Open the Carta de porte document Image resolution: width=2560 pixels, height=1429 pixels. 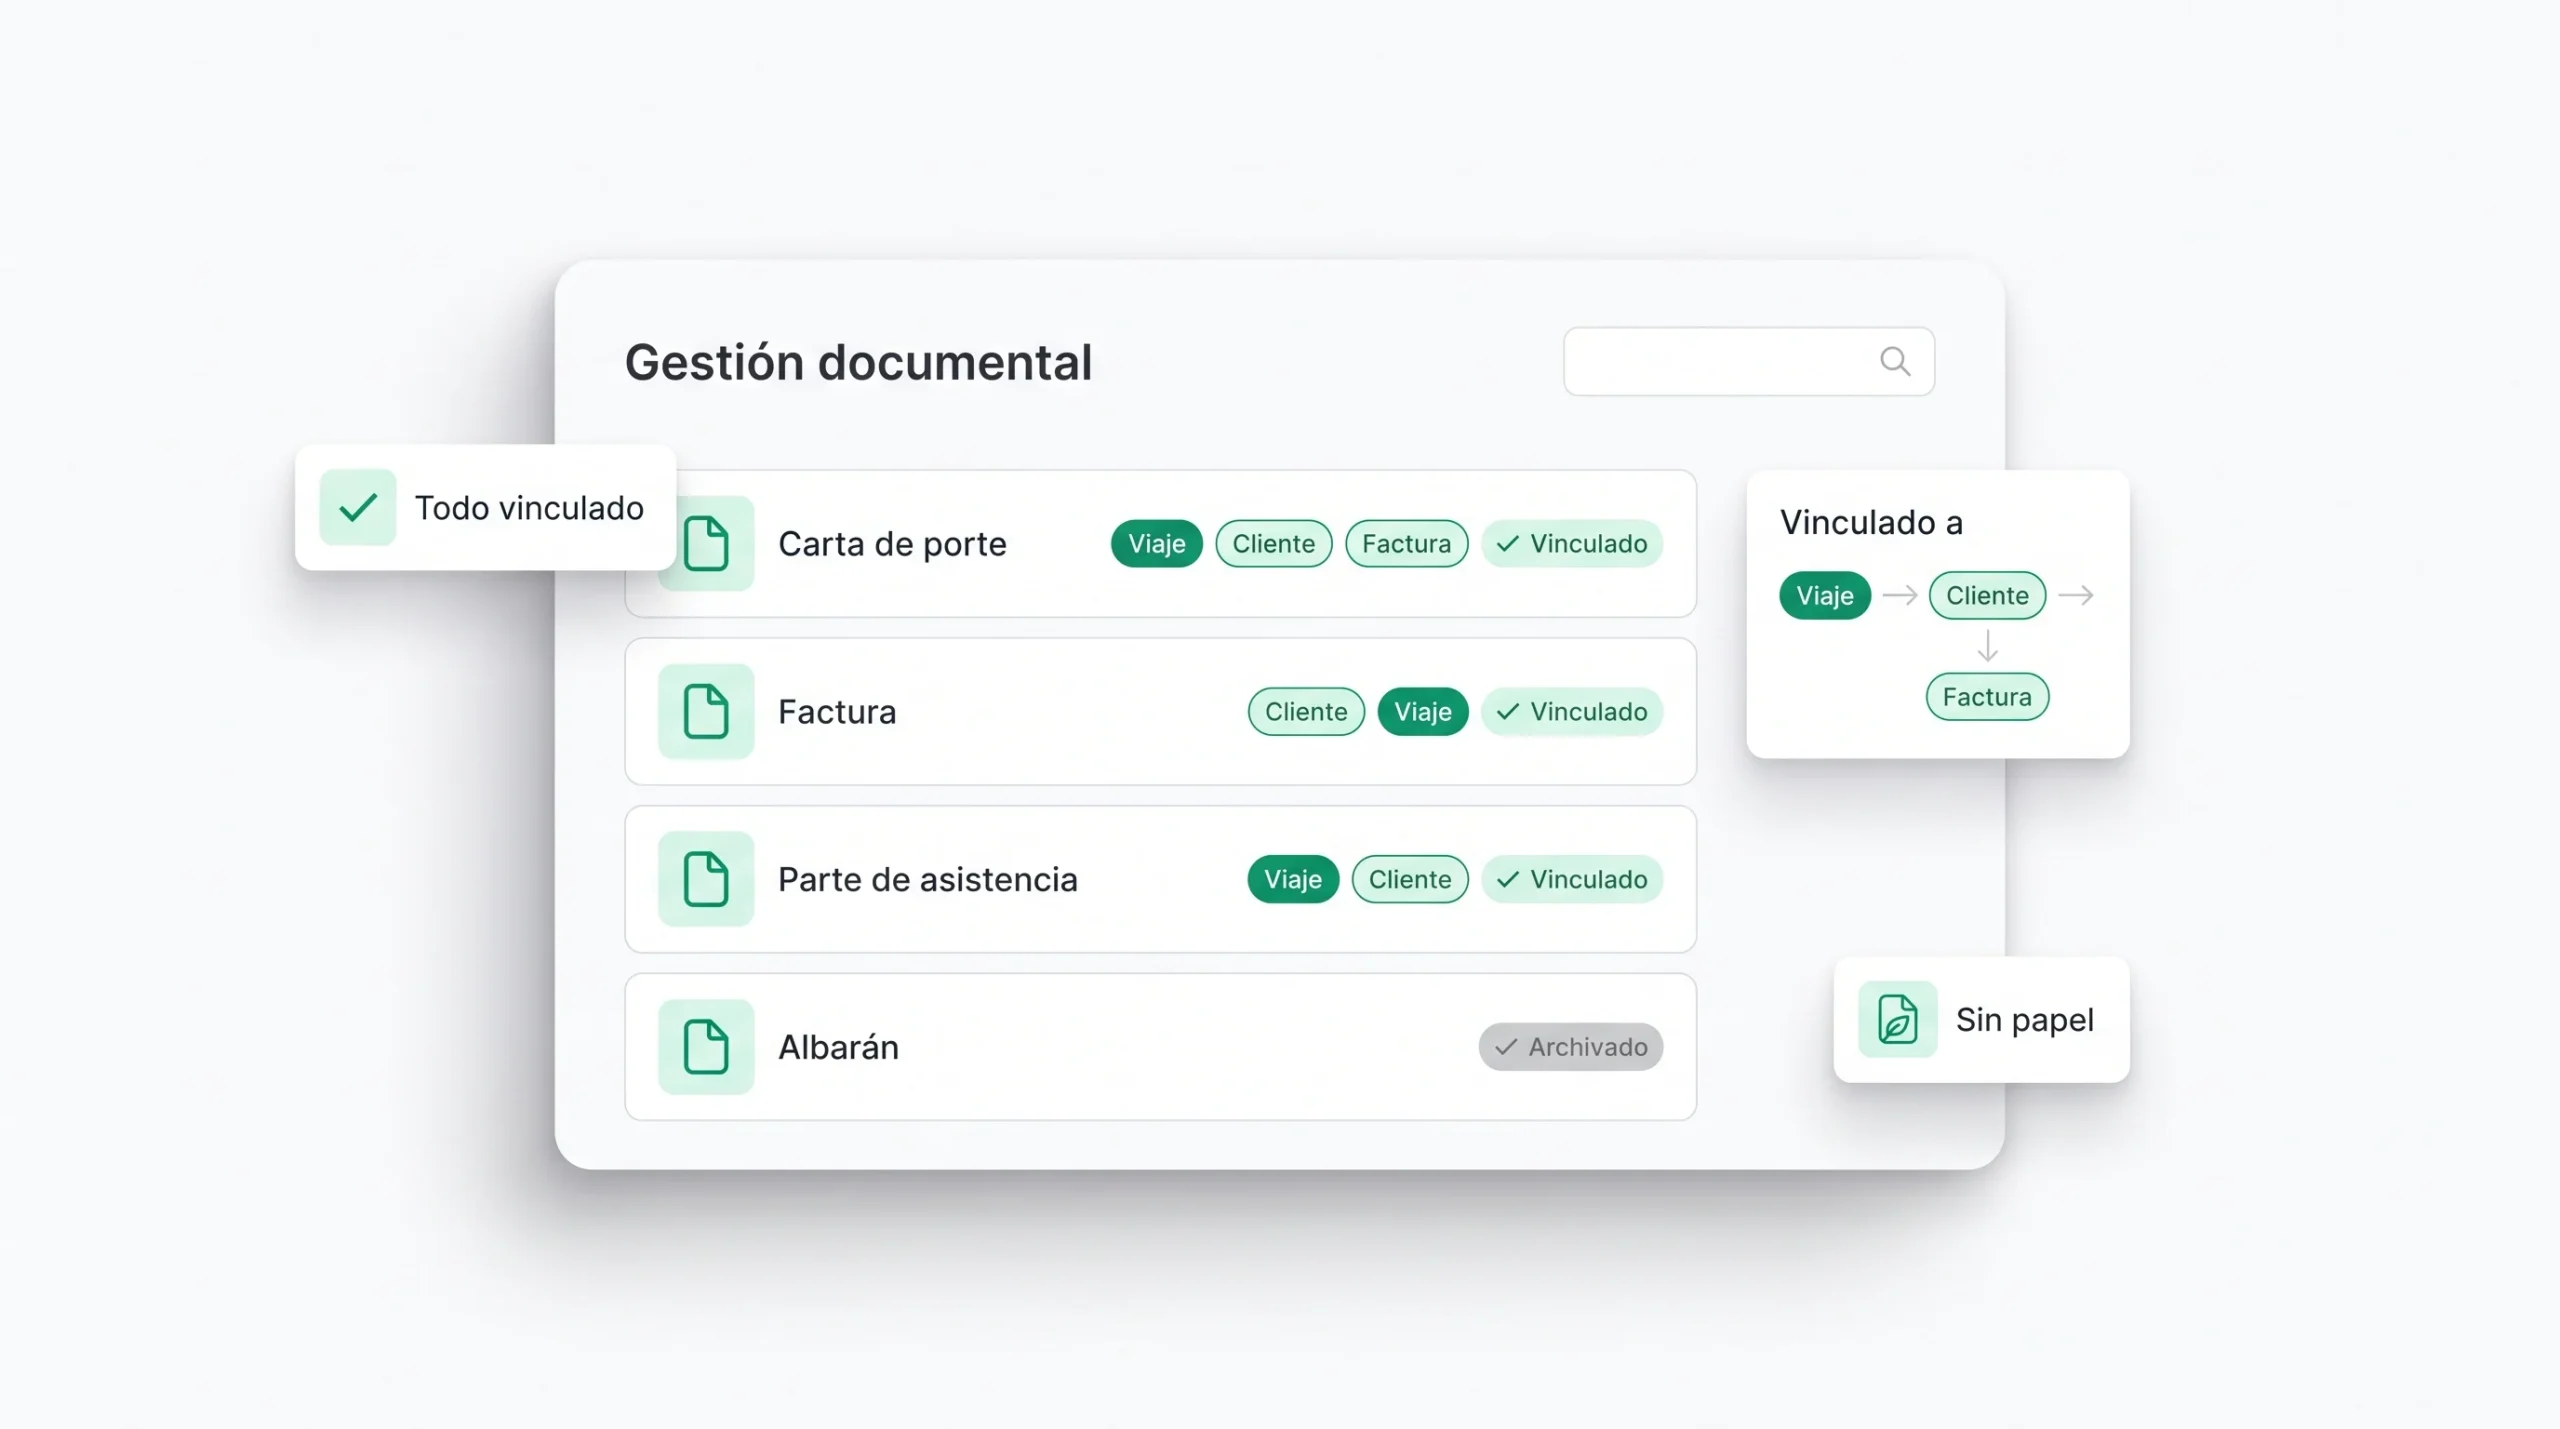tap(1160, 543)
